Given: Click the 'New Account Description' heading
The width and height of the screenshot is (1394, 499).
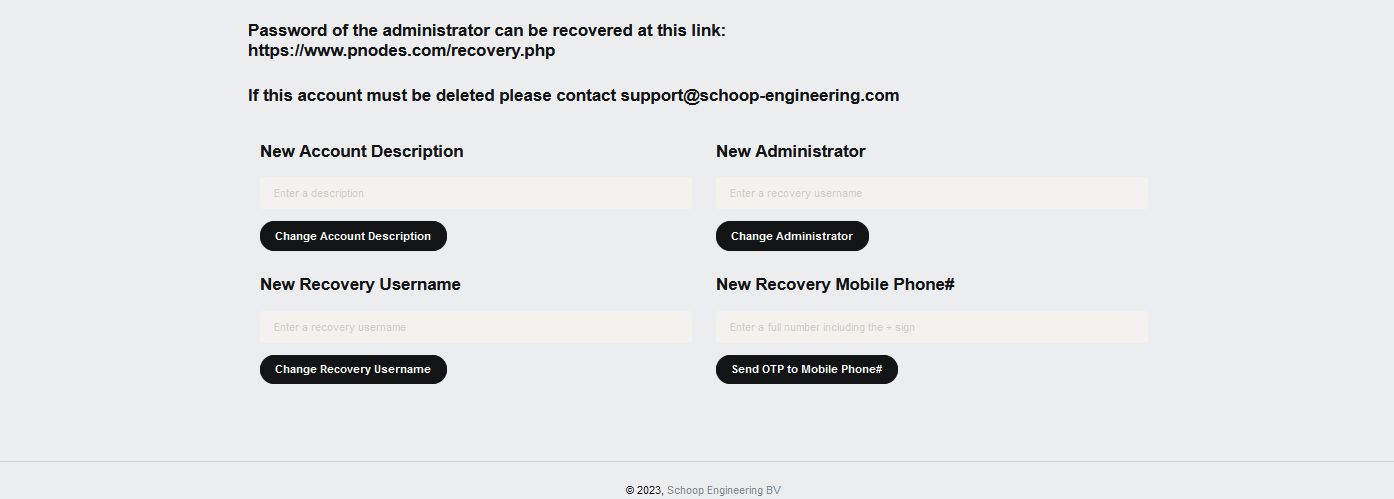Looking at the screenshot, I should click(361, 151).
